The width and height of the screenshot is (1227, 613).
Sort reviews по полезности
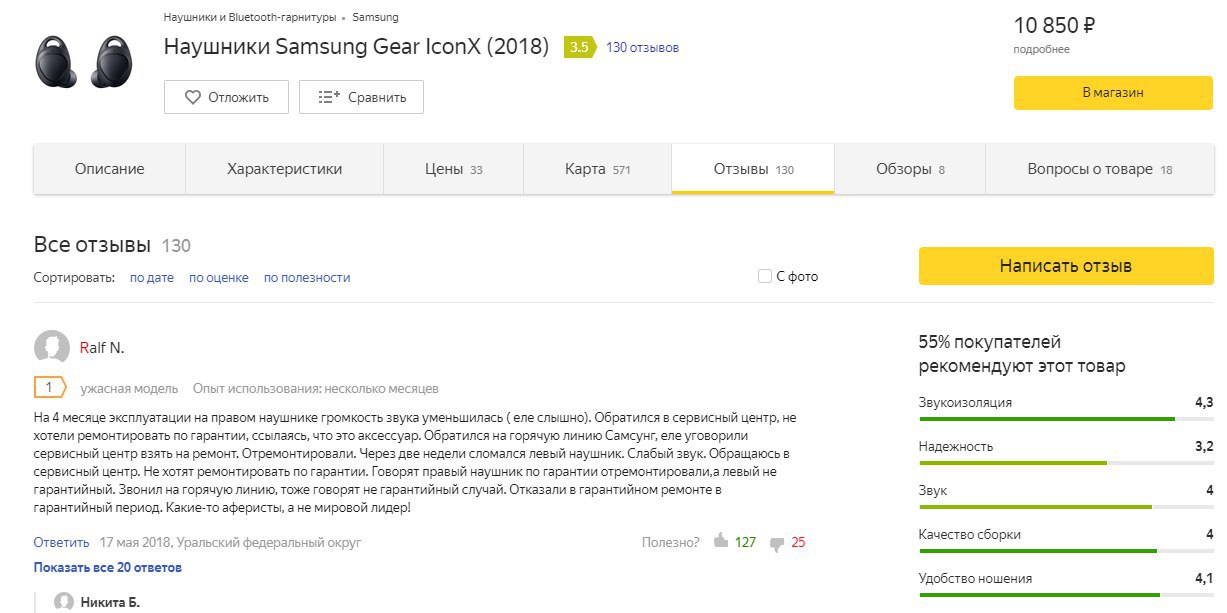307,277
